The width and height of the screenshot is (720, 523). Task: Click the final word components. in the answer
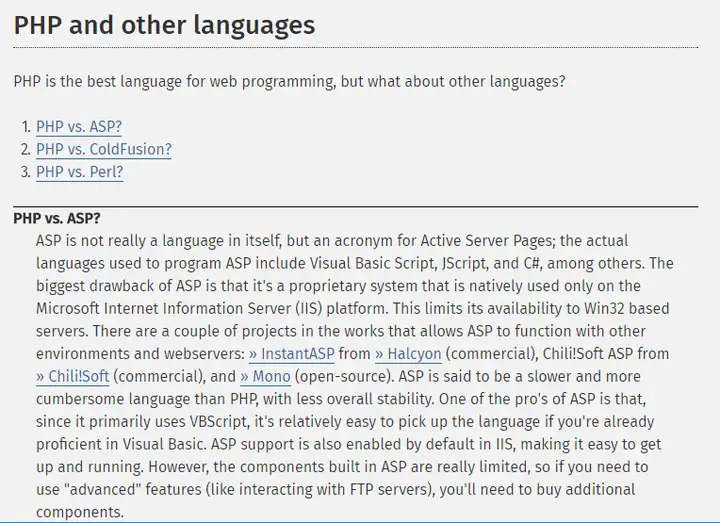pos(80,512)
